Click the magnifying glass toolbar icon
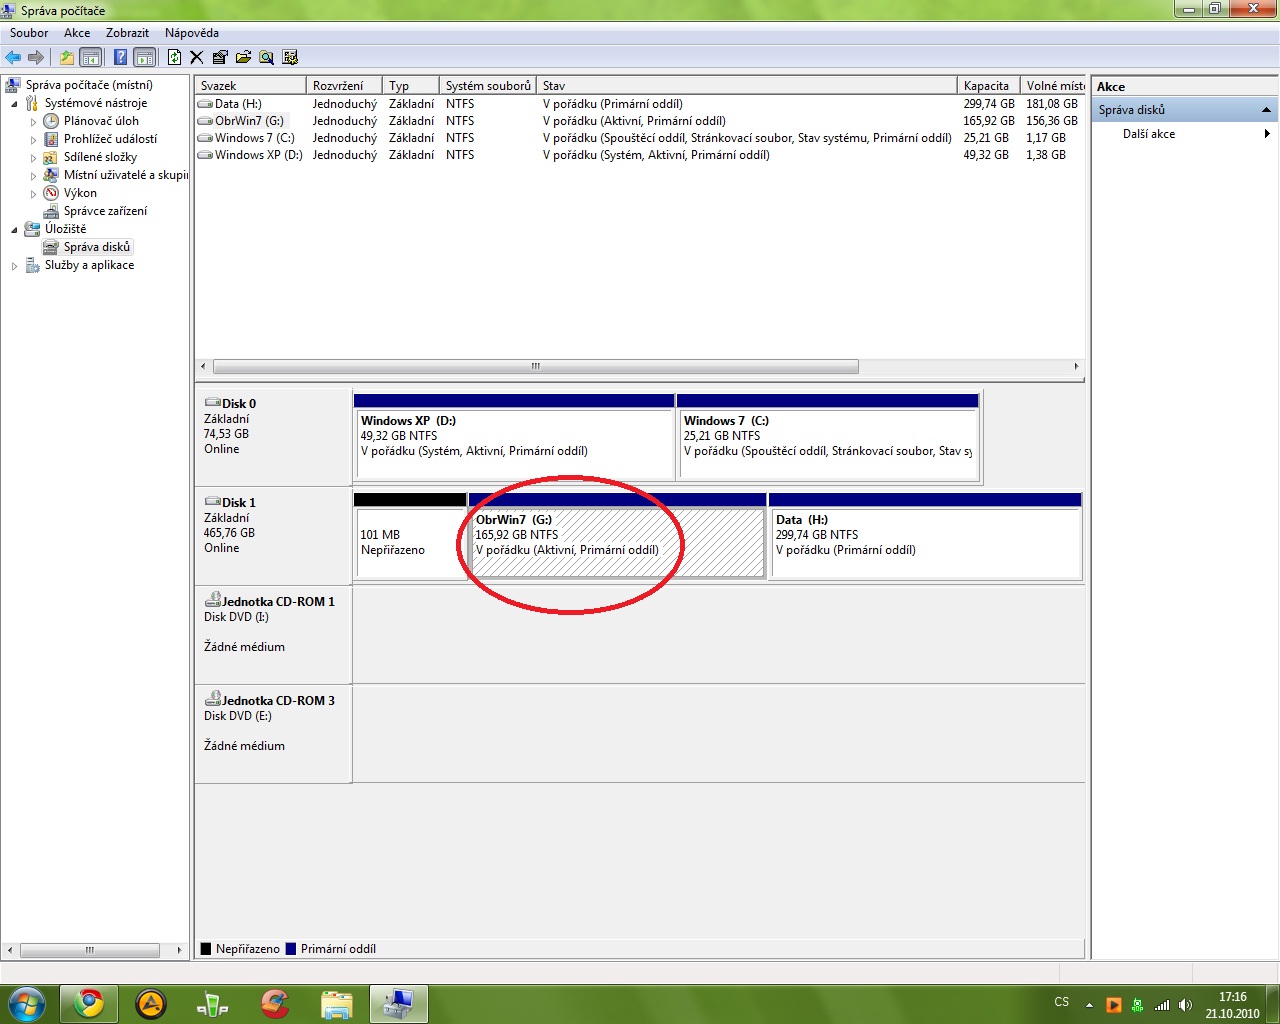The width and height of the screenshot is (1280, 1024). click(266, 57)
